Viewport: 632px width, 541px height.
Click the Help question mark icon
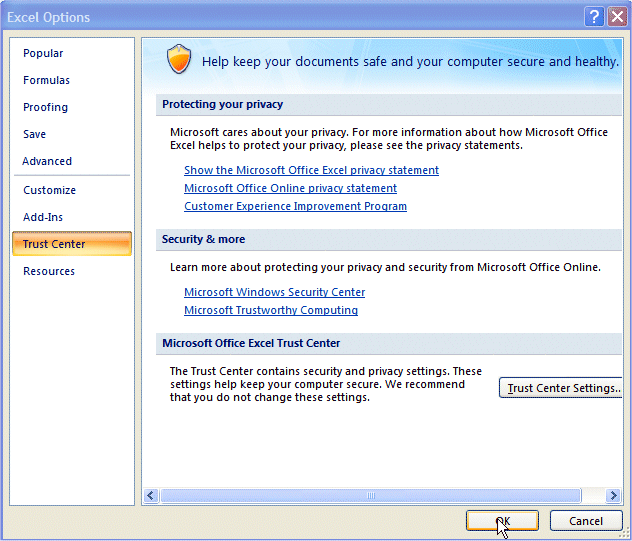pyautogui.click(x=594, y=17)
